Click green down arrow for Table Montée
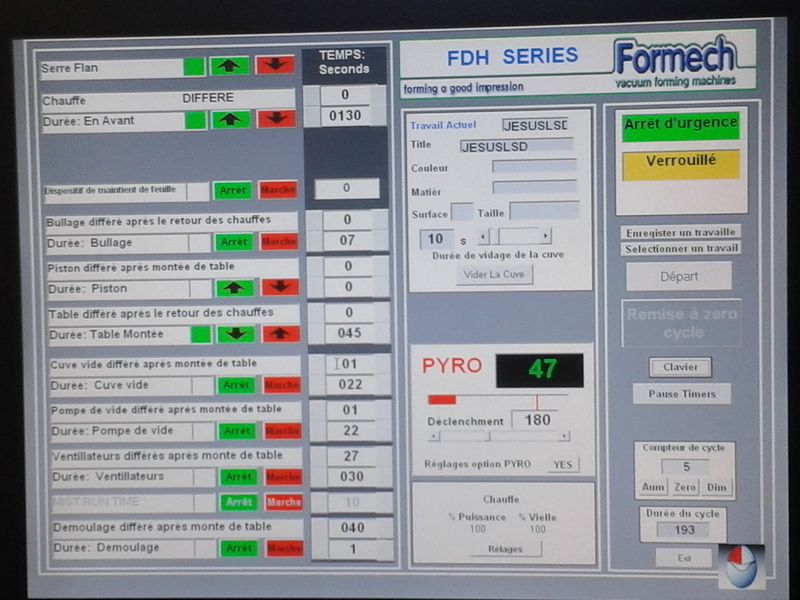800x600 pixels. pyautogui.click(x=236, y=335)
